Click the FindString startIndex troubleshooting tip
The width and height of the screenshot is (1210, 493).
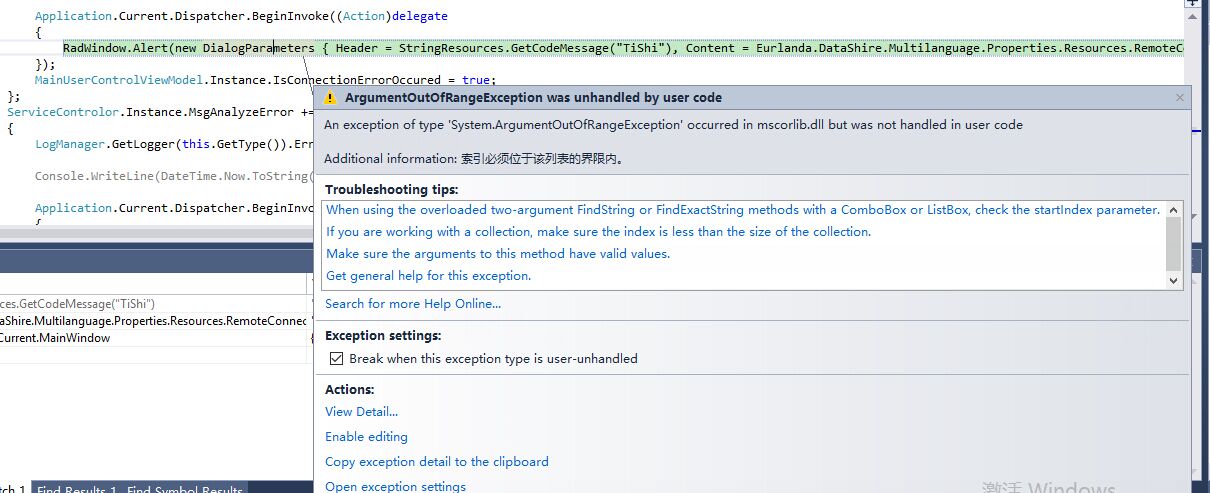point(742,210)
